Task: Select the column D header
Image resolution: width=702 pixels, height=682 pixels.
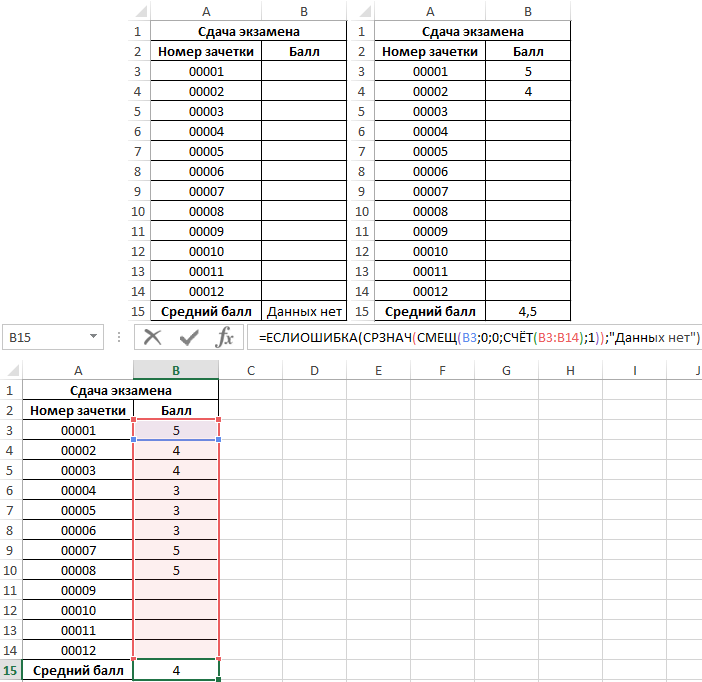Action: point(314,370)
